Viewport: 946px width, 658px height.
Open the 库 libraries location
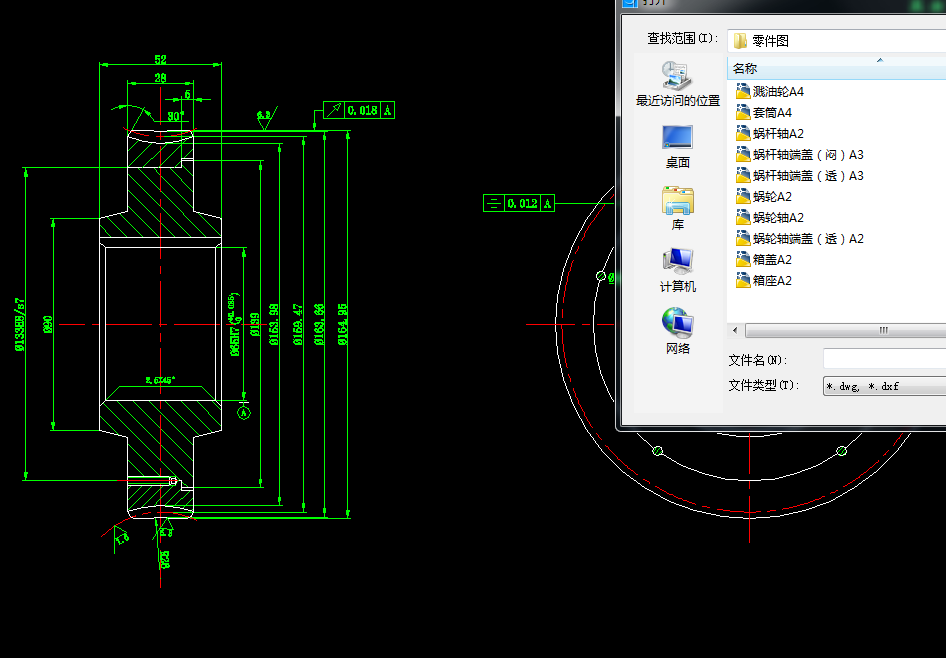click(678, 209)
